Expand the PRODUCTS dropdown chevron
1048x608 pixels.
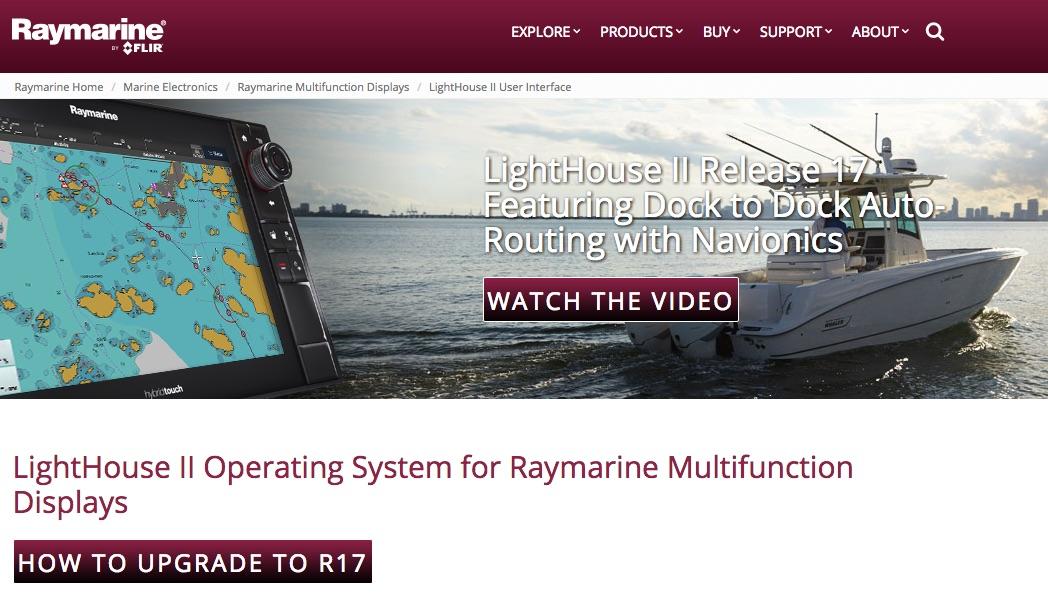679,31
